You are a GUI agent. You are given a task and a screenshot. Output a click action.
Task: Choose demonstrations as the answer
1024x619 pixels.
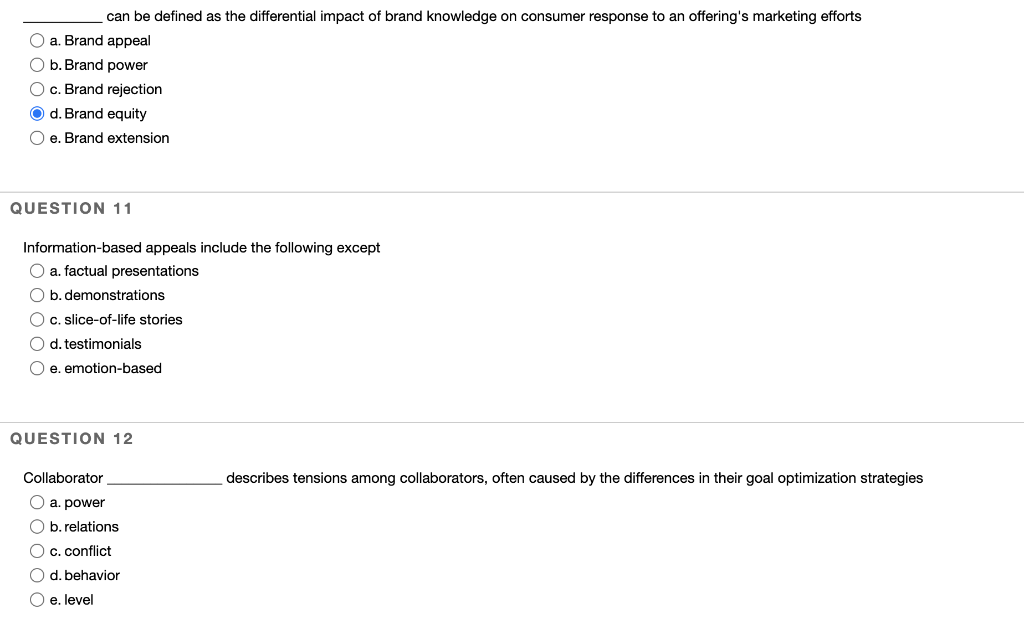[x=37, y=295]
